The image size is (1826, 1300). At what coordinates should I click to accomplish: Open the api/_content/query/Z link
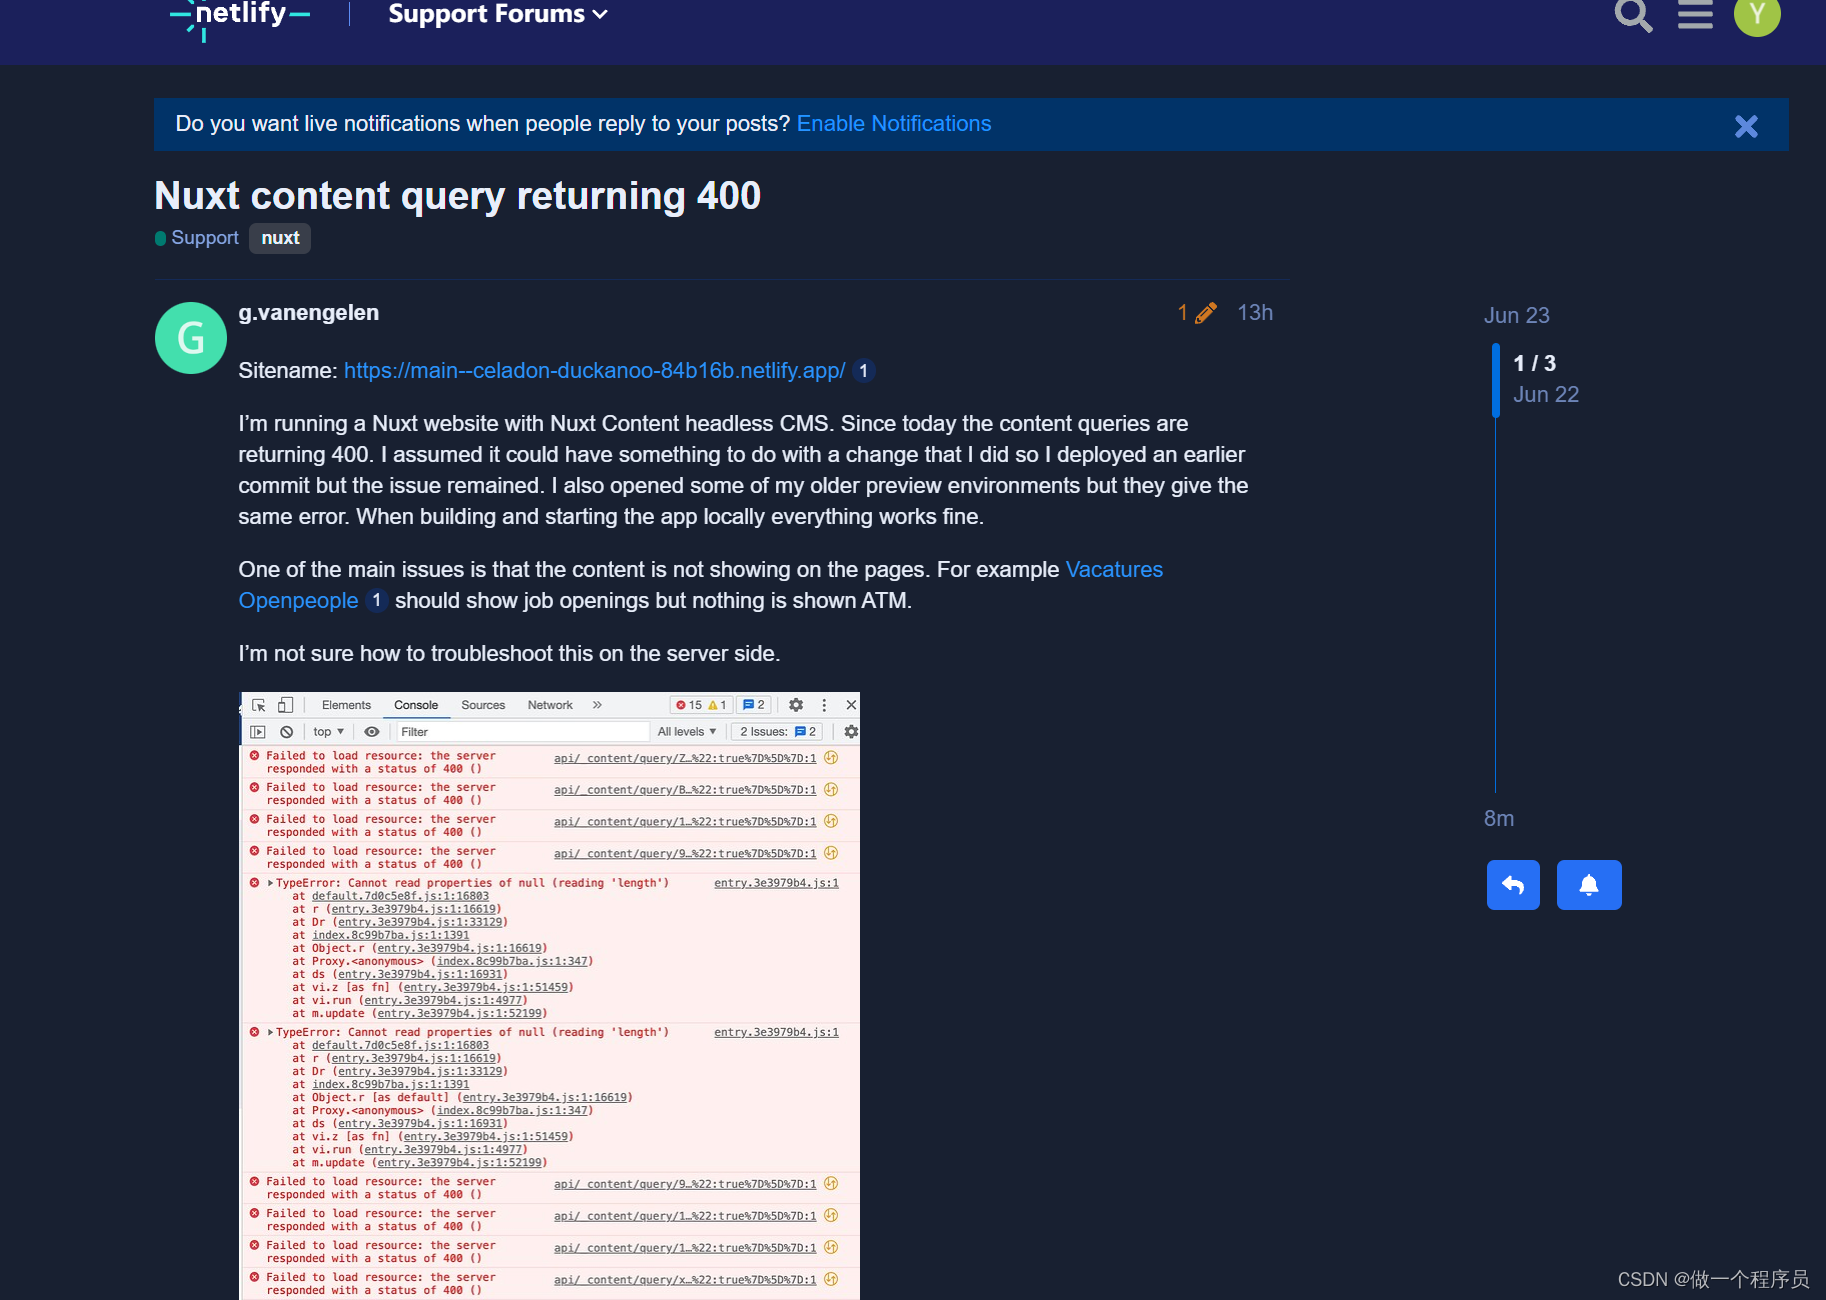[685, 758]
